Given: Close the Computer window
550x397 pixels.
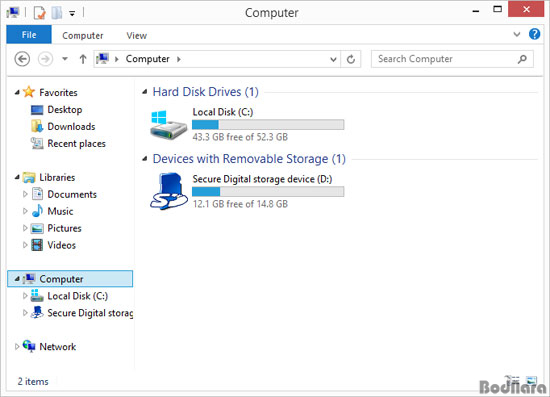Looking at the screenshot, I should tap(526, 9).
